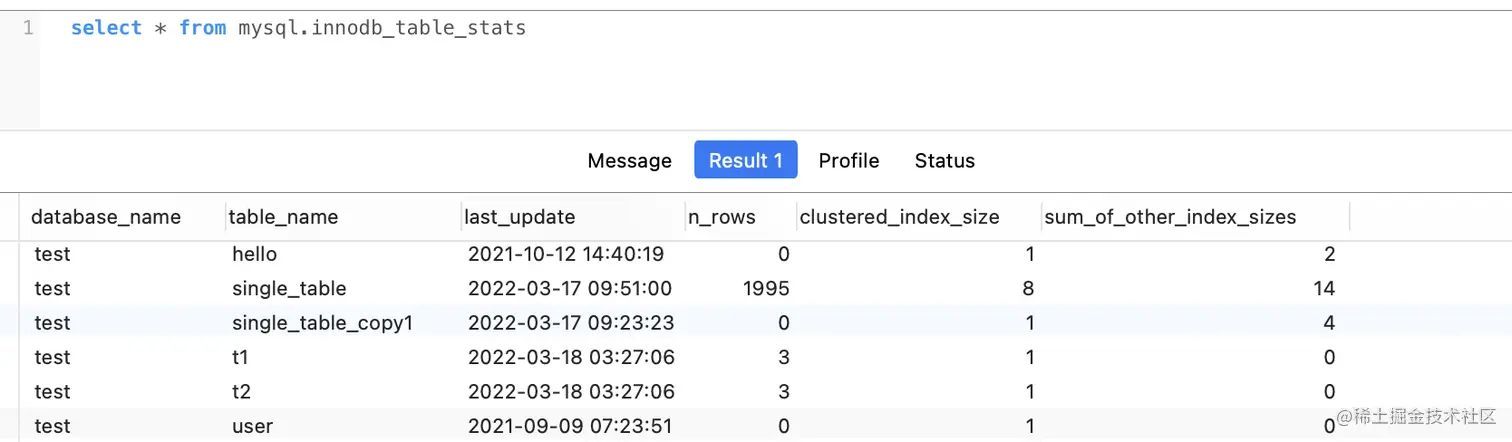Select the single_table row cell
This screenshot has width=1512, height=442.
click(x=289, y=289)
